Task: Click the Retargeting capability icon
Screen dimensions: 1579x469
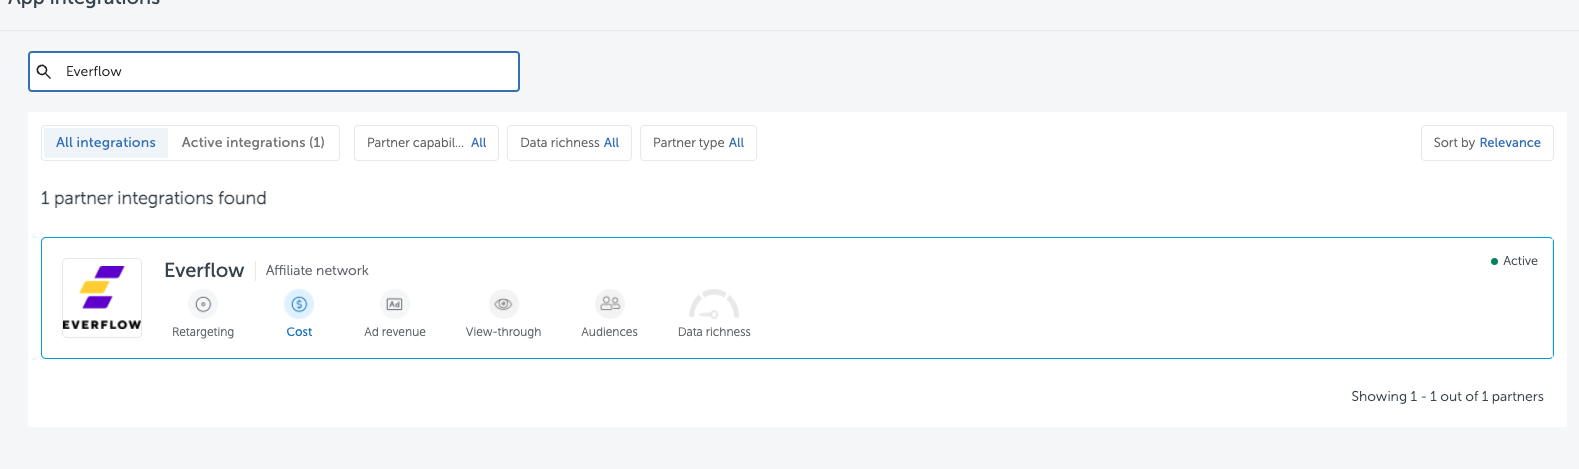Action: [203, 304]
